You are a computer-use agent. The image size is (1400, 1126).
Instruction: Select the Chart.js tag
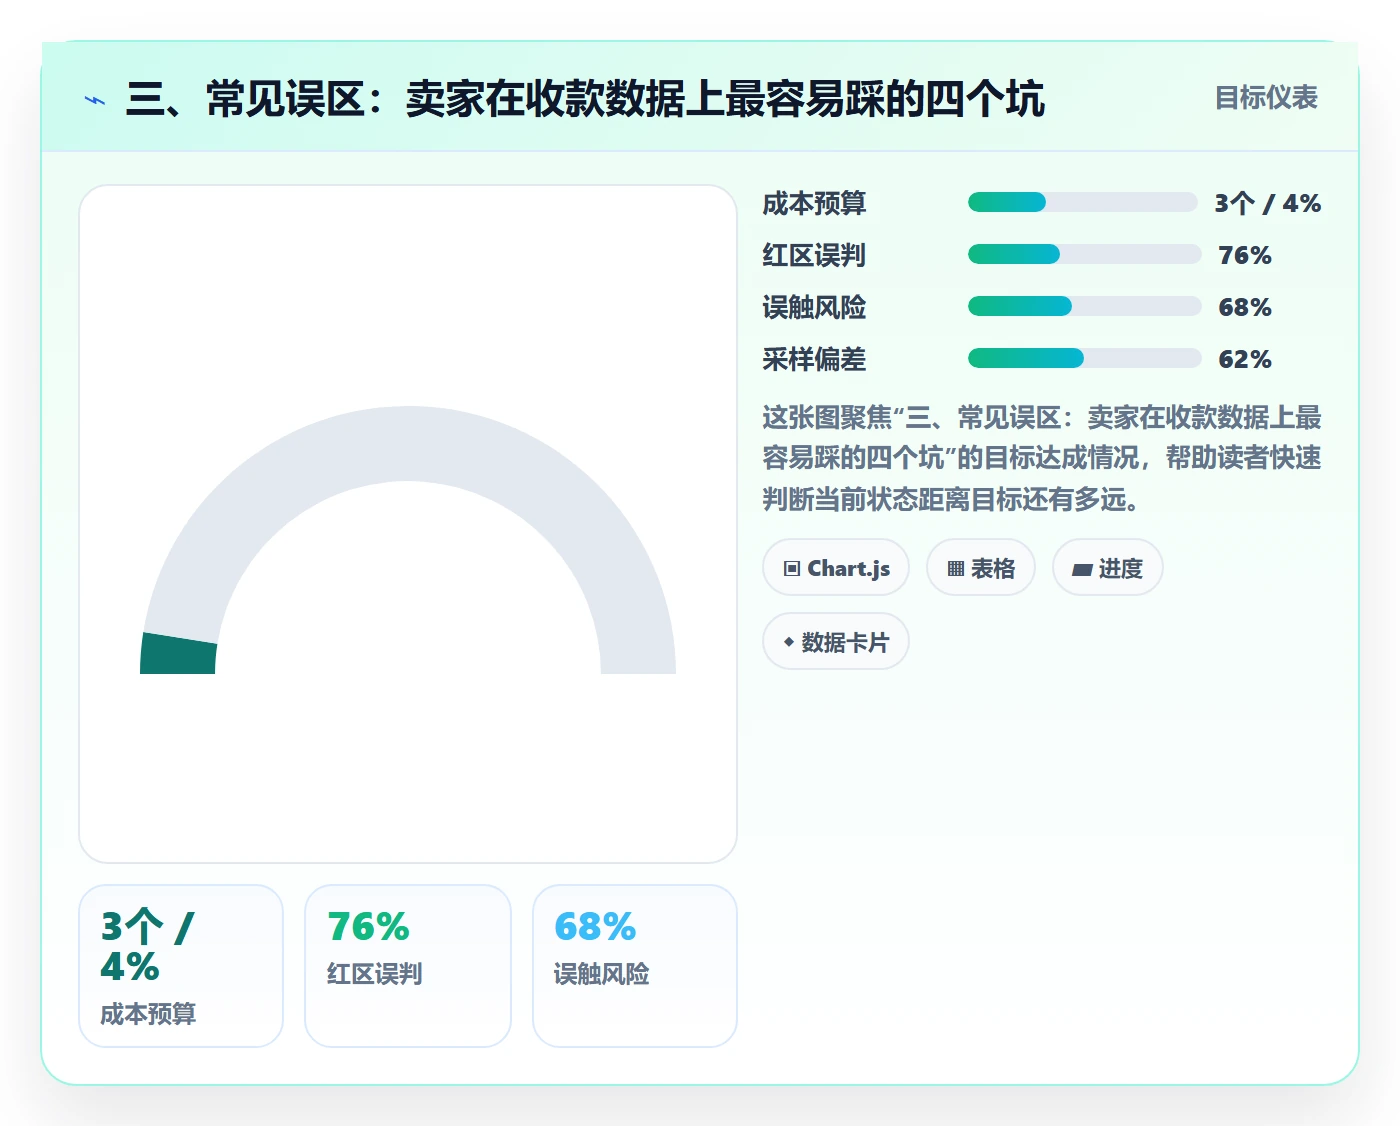click(x=836, y=567)
